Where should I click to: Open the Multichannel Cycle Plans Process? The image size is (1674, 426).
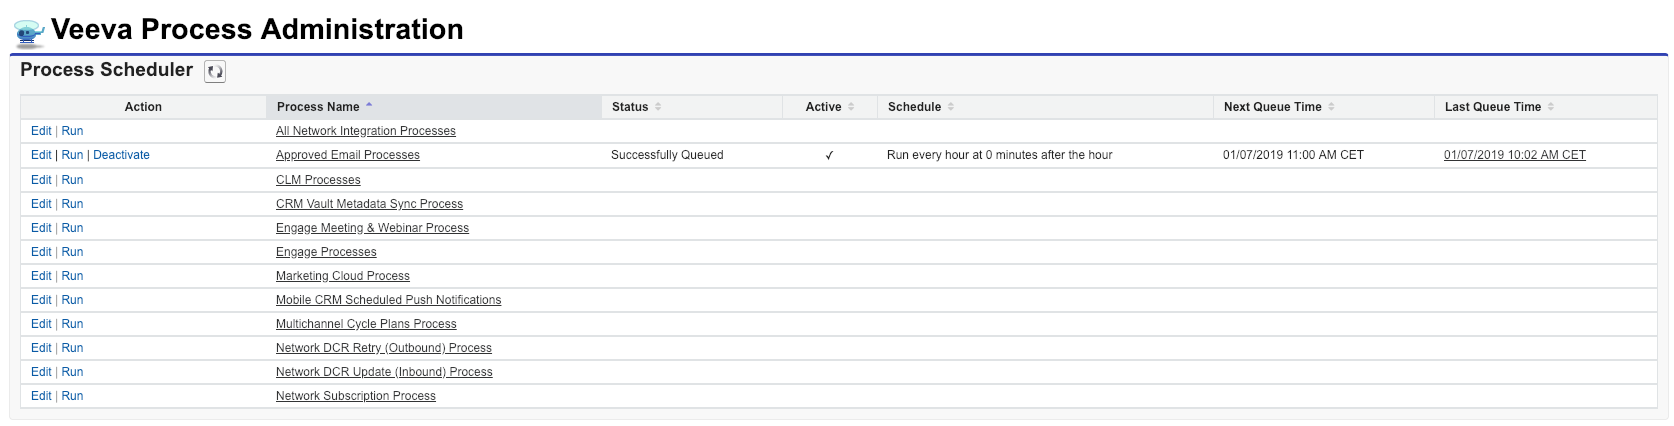click(x=366, y=324)
